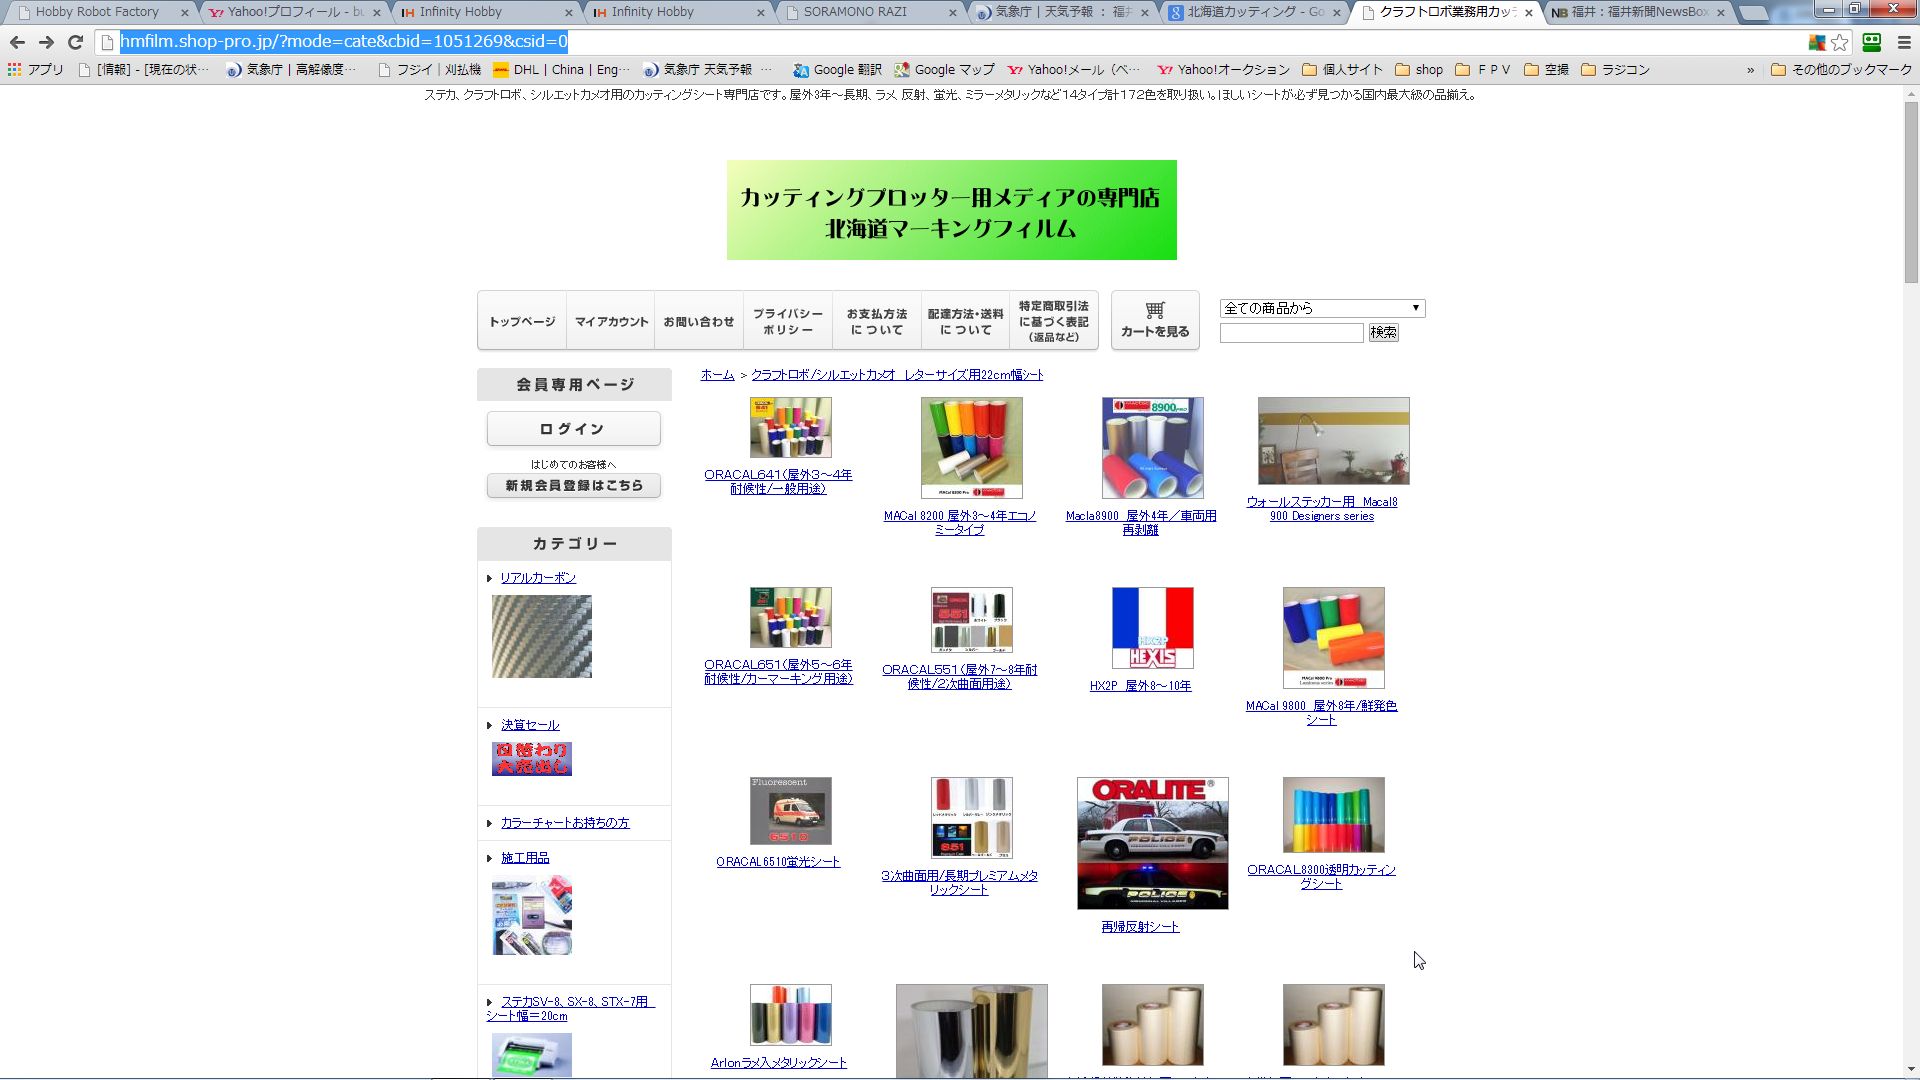Open the Google マップ bookmark
Image resolution: width=1920 pixels, height=1080 pixels.
(x=944, y=70)
